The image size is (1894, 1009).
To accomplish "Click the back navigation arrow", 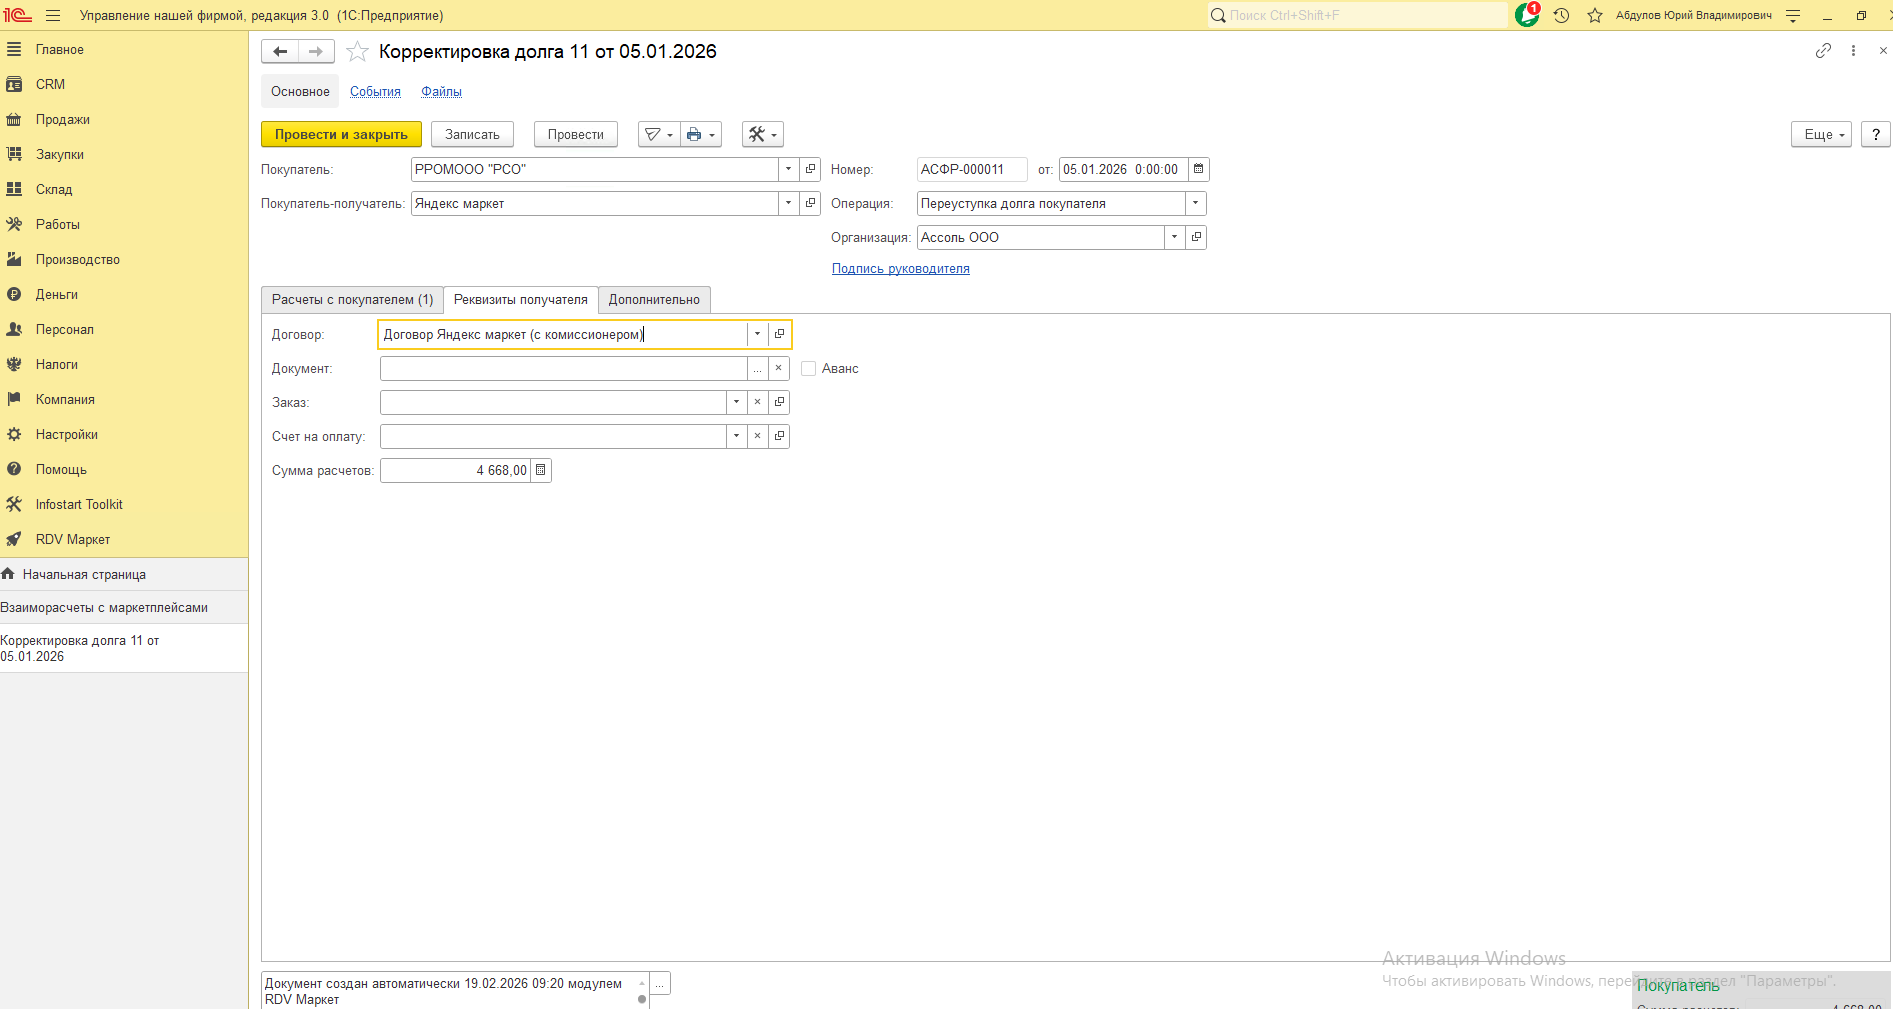I will coord(280,52).
